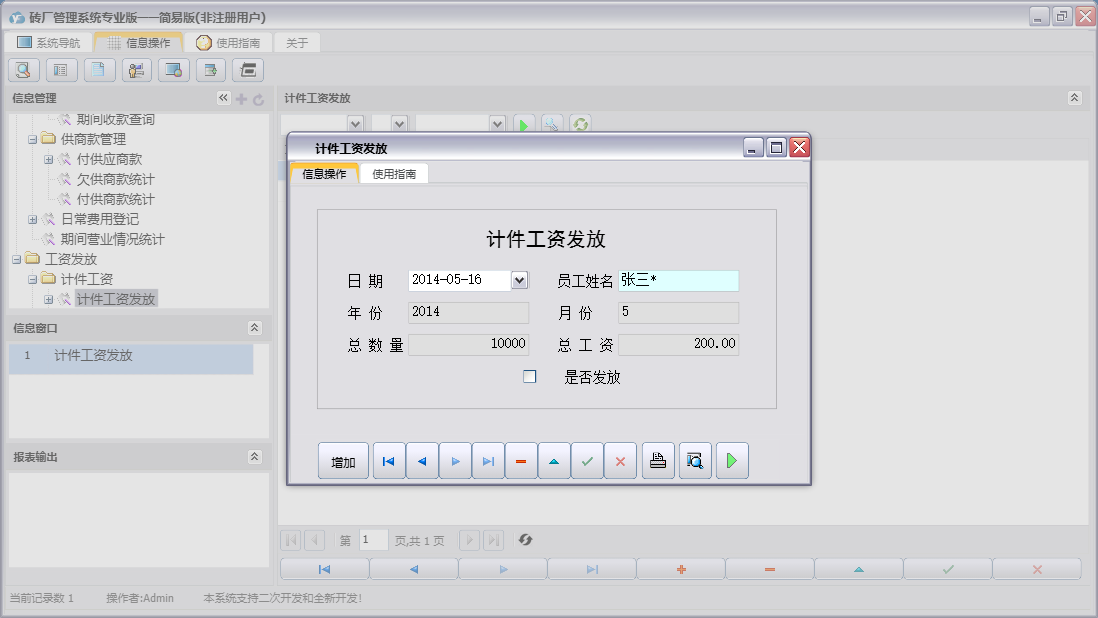Image resolution: width=1098 pixels, height=618 pixels.
Task: Click the delete (red minus) record icon
Action: (x=521, y=460)
